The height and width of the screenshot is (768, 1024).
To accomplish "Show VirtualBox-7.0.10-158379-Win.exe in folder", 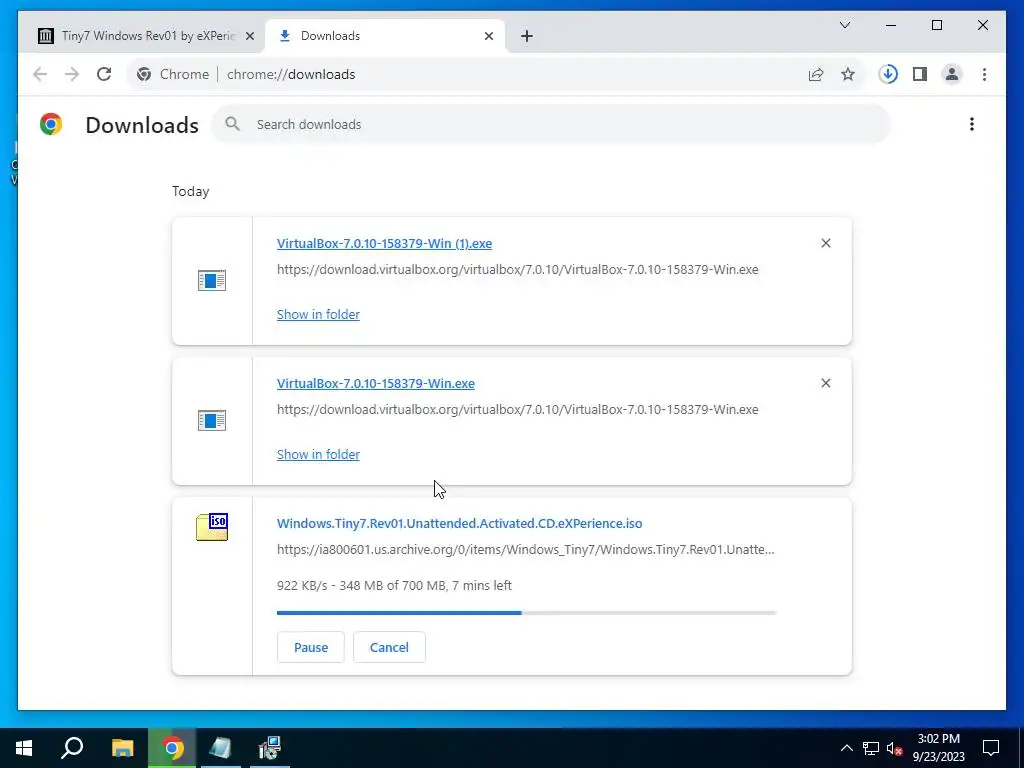I will pos(318,454).
